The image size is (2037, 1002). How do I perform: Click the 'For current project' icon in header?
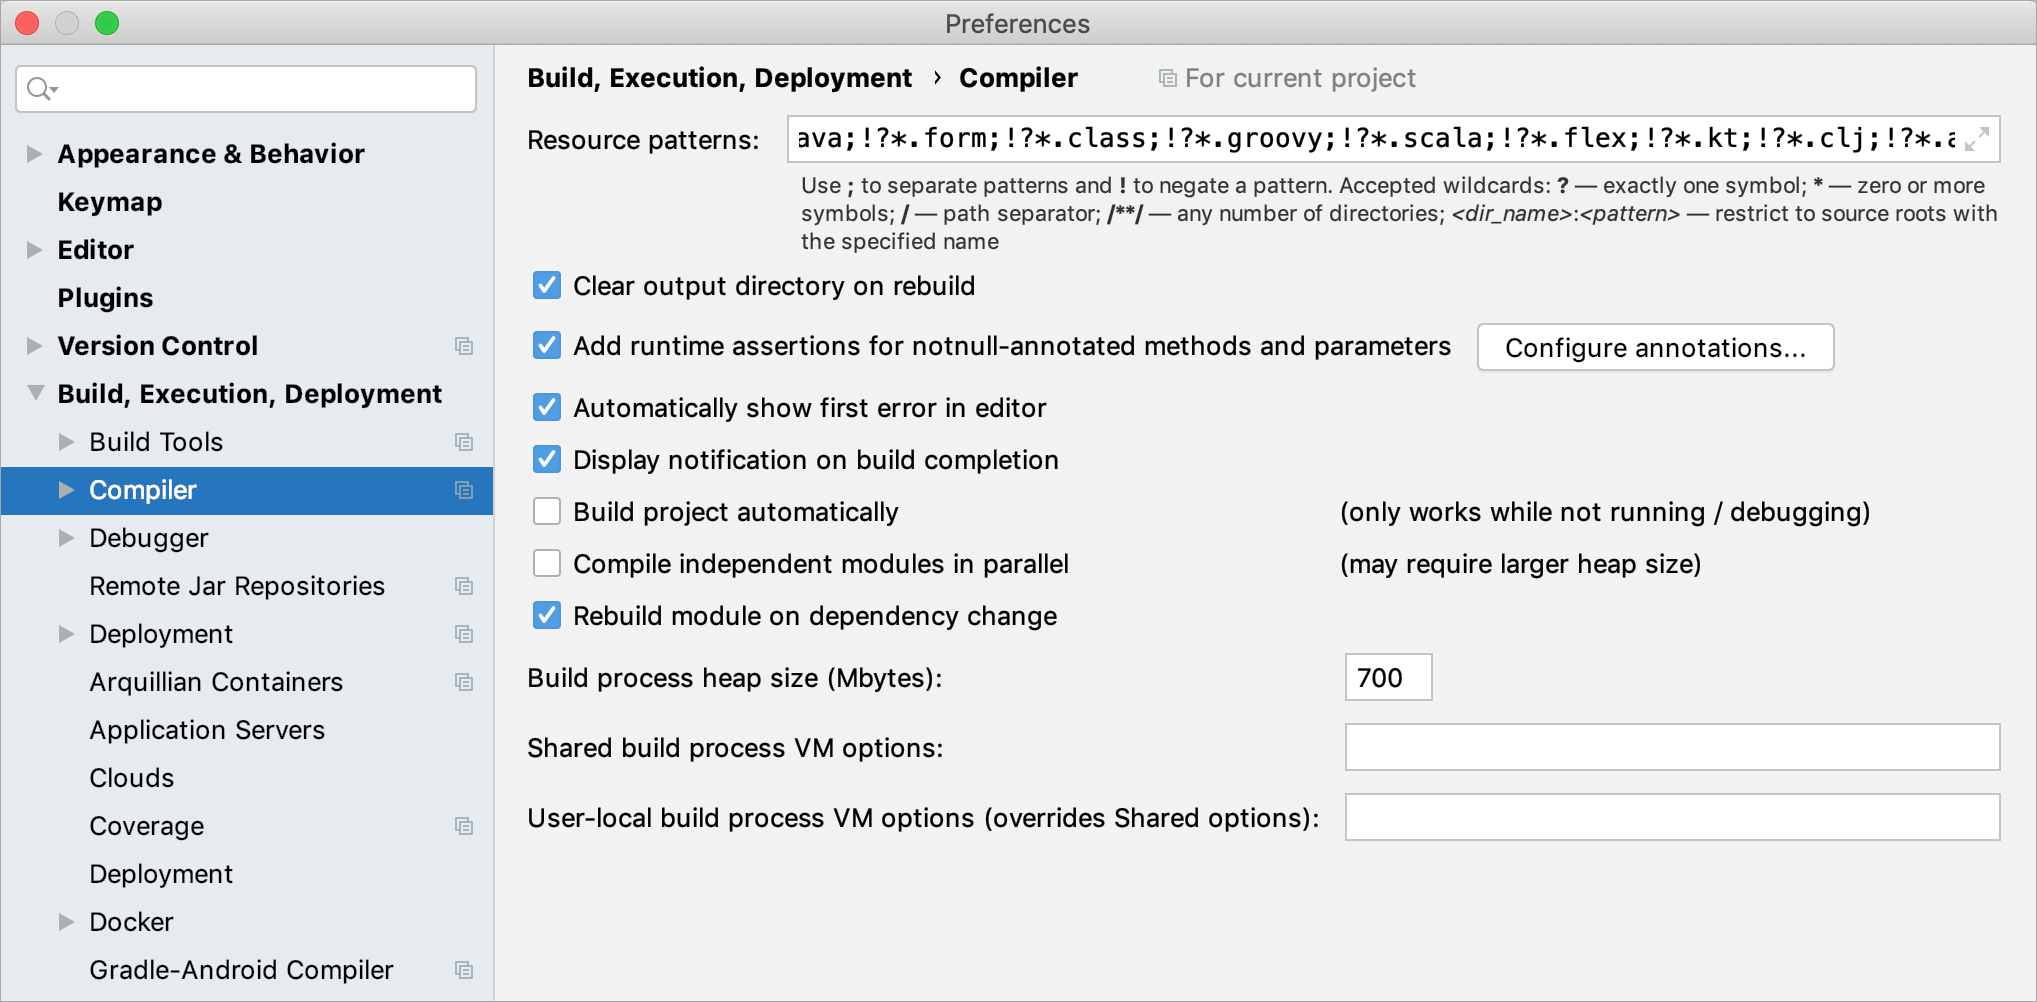coord(1167,78)
